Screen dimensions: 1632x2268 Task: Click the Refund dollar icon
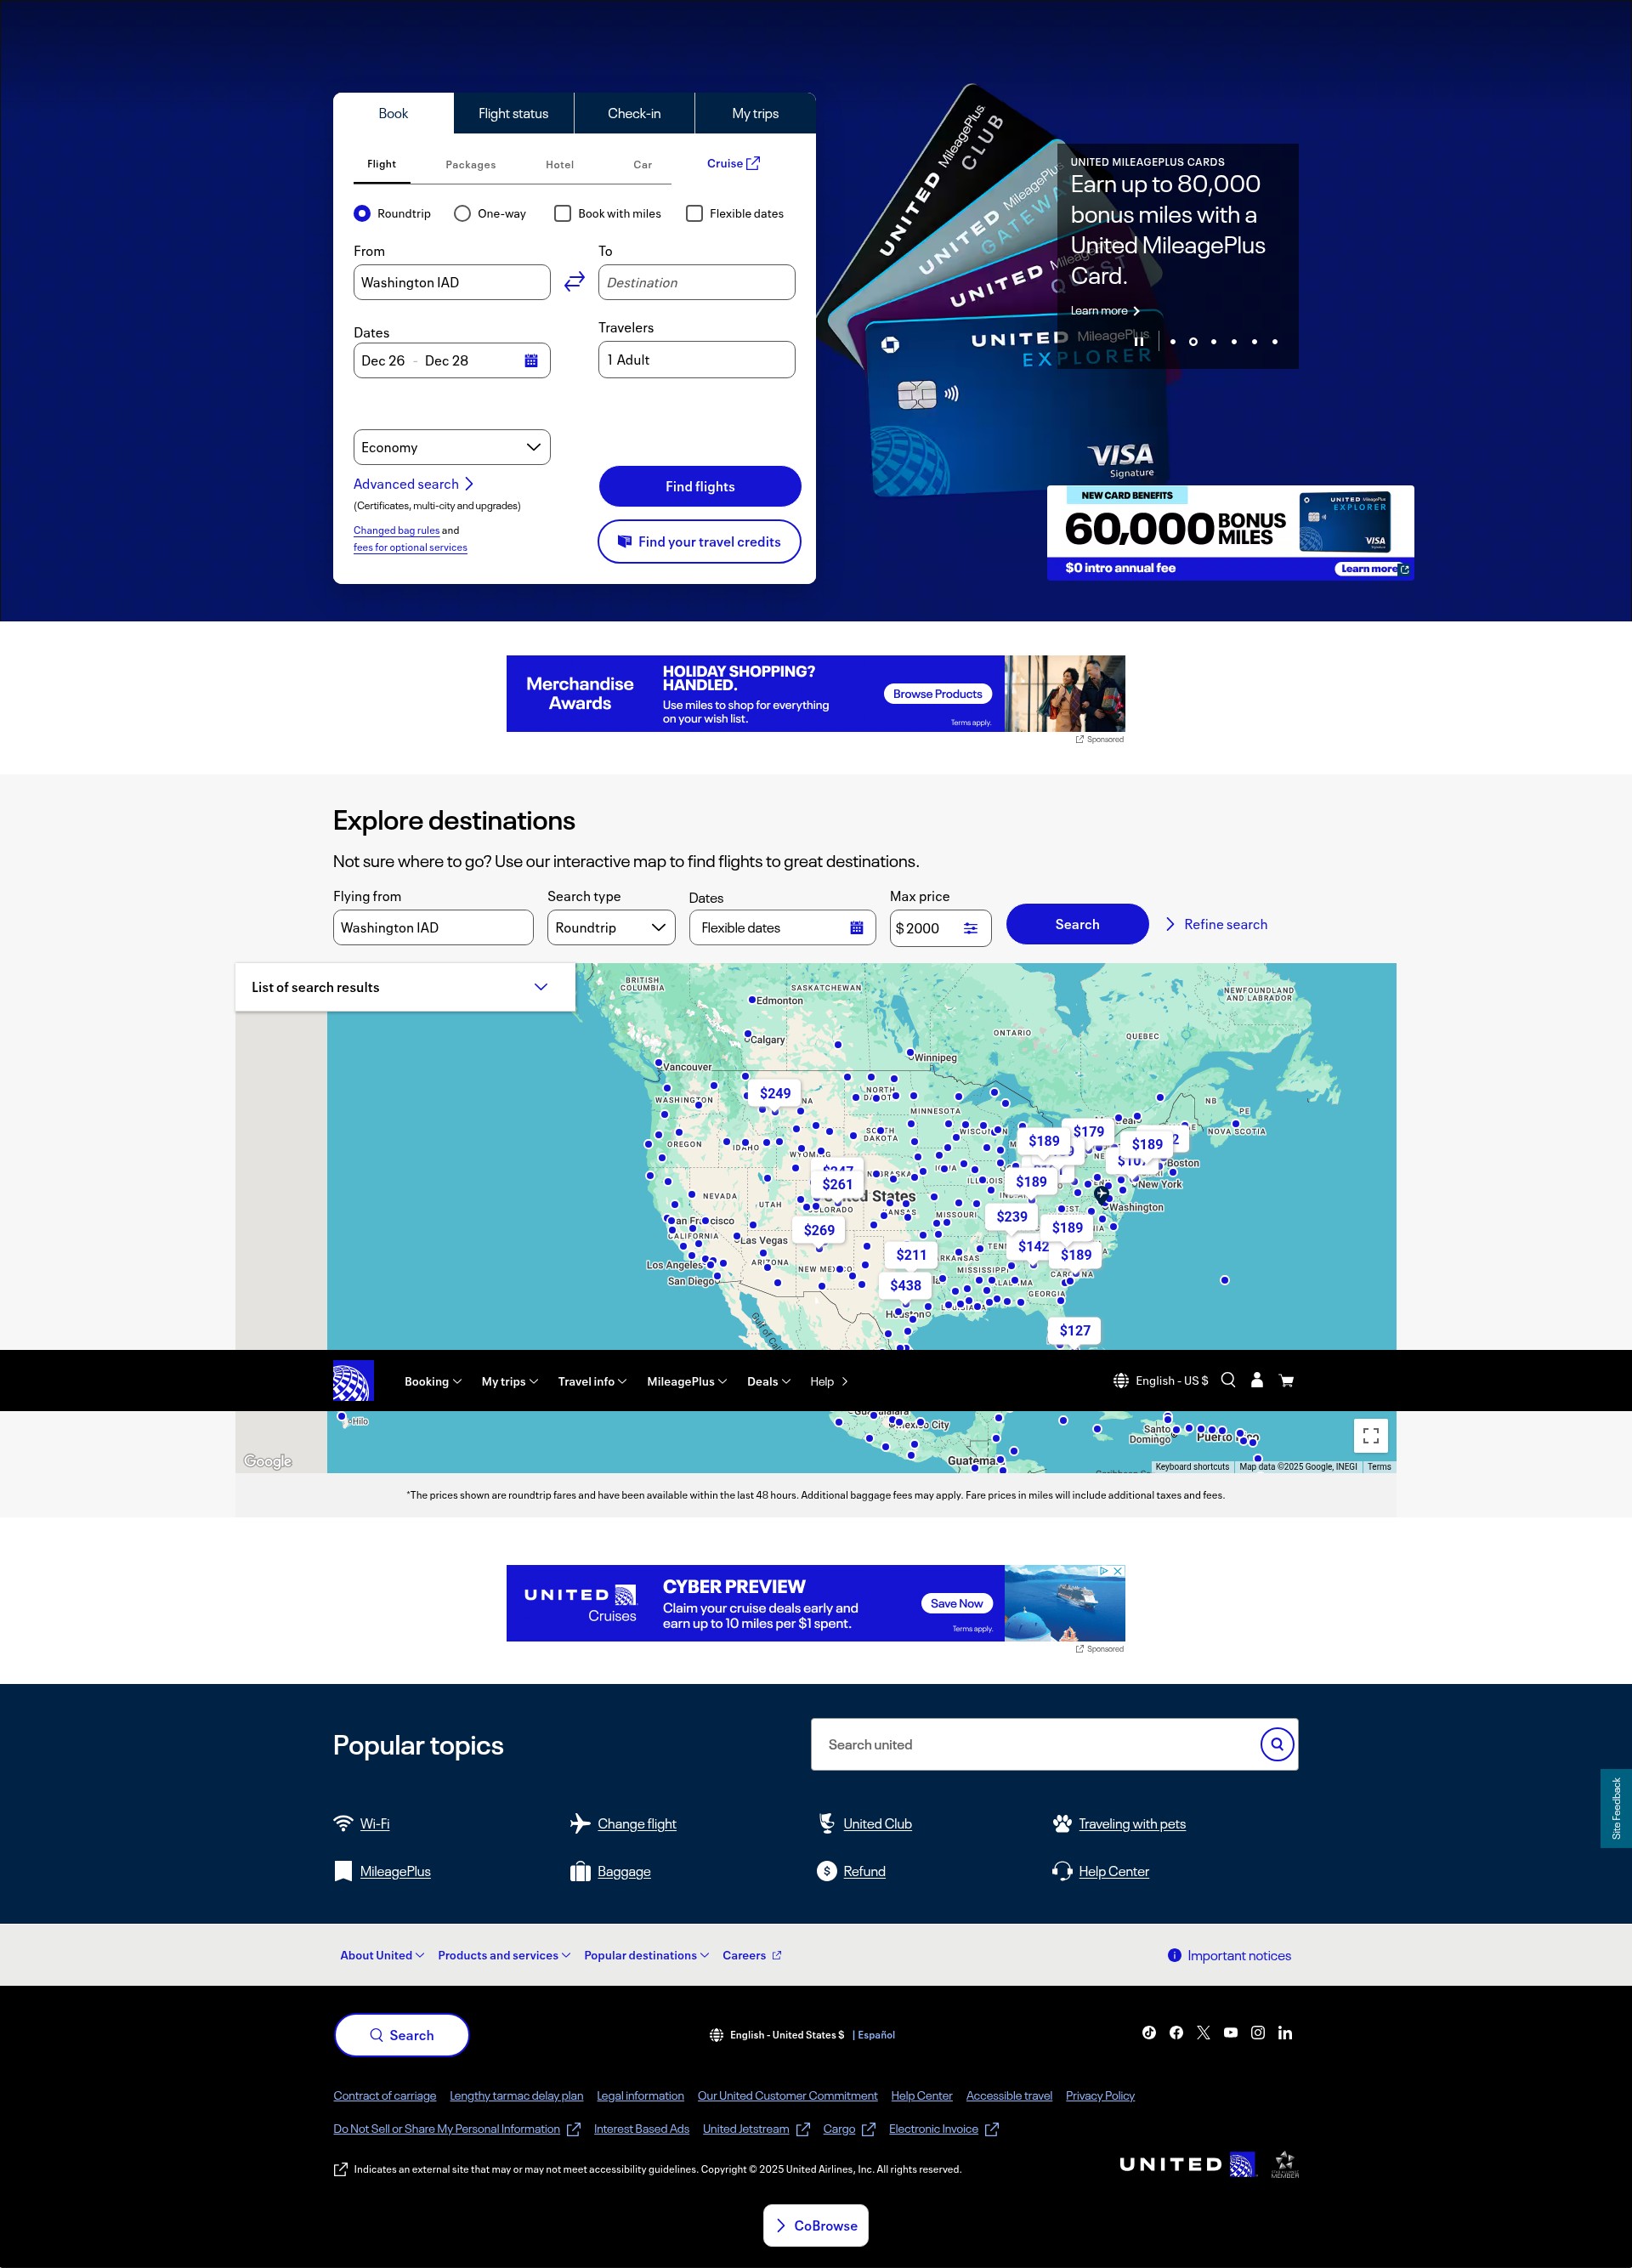point(826,1871)
